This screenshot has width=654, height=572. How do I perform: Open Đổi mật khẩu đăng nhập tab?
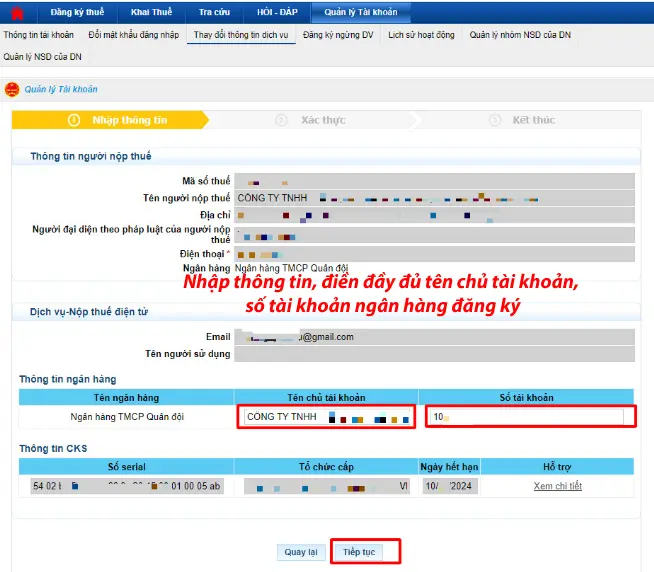(133, 35)
